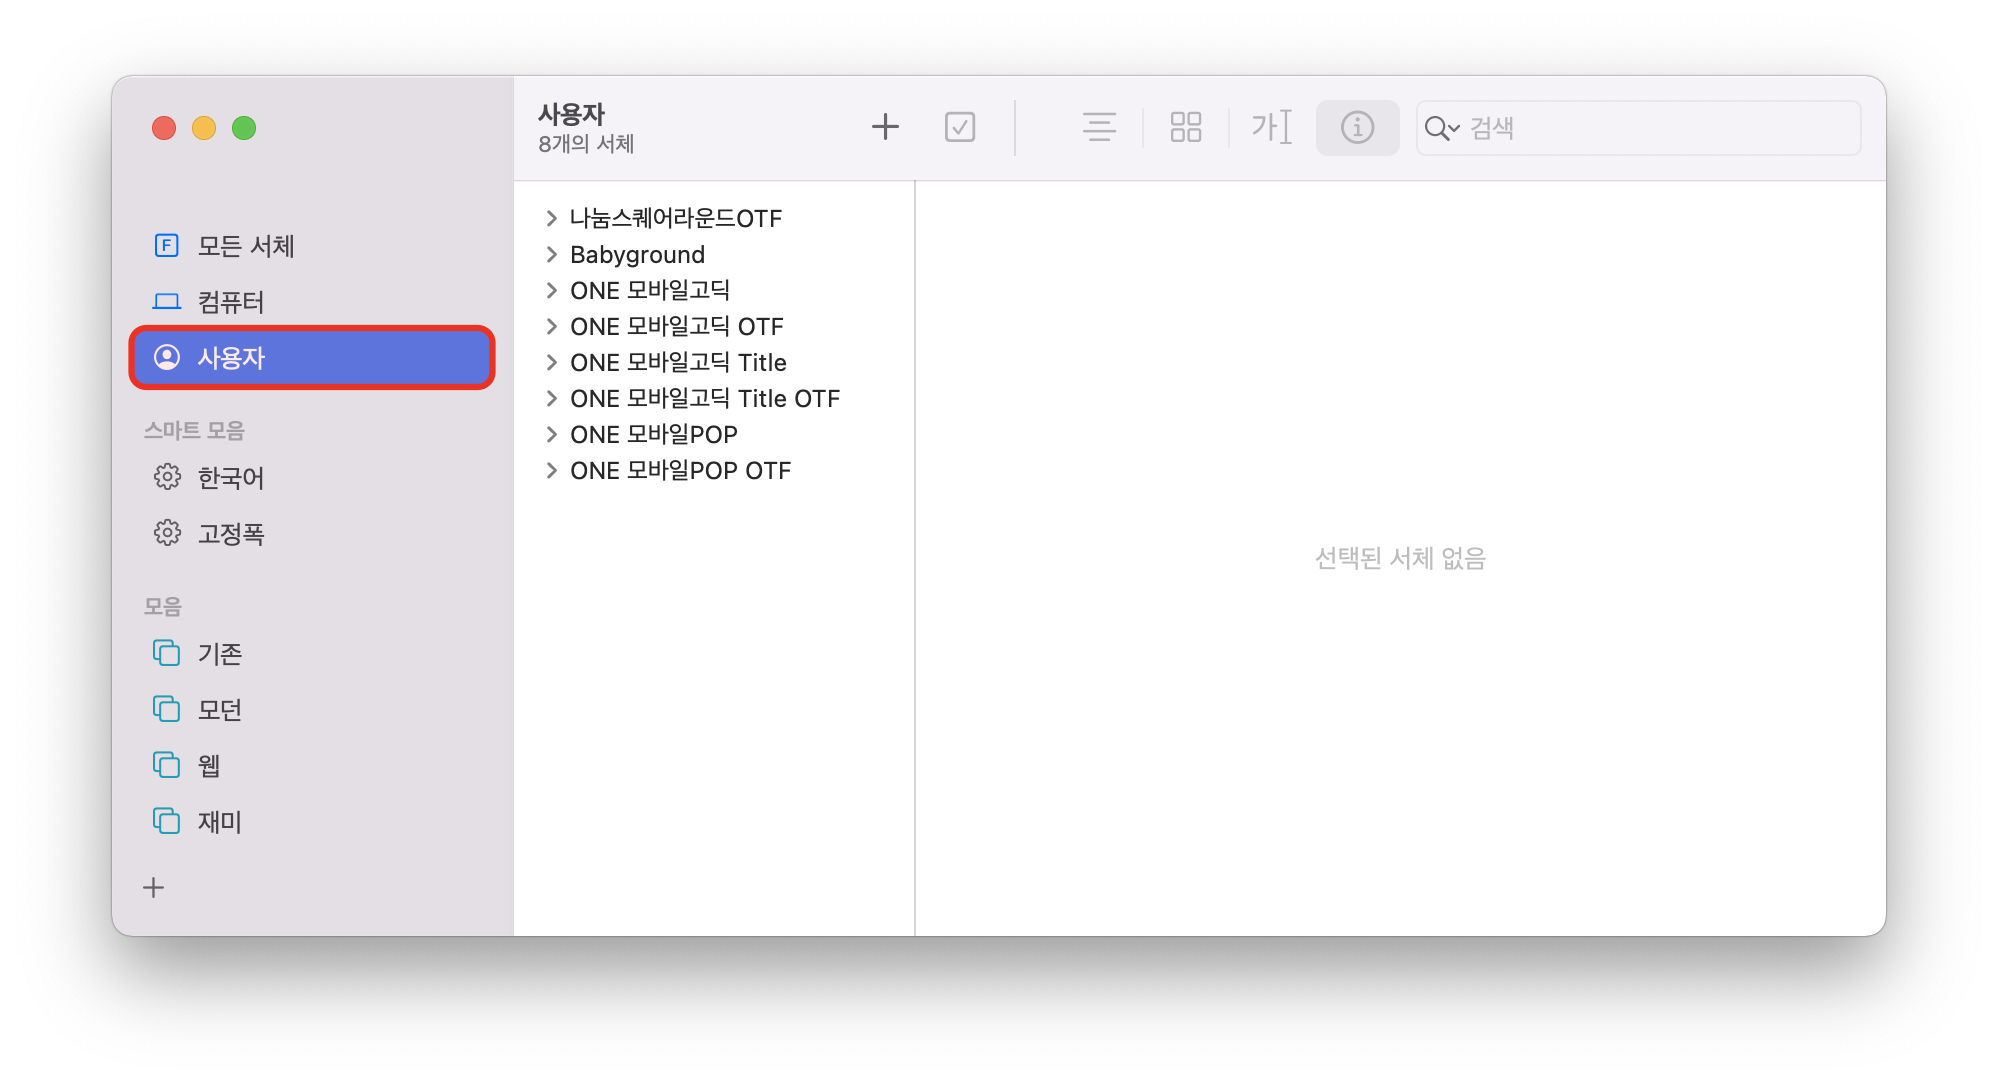Select the ONE 모바일고딕 Title font
Viewport: 1998px width, 1084px height.
coord(678,363)
